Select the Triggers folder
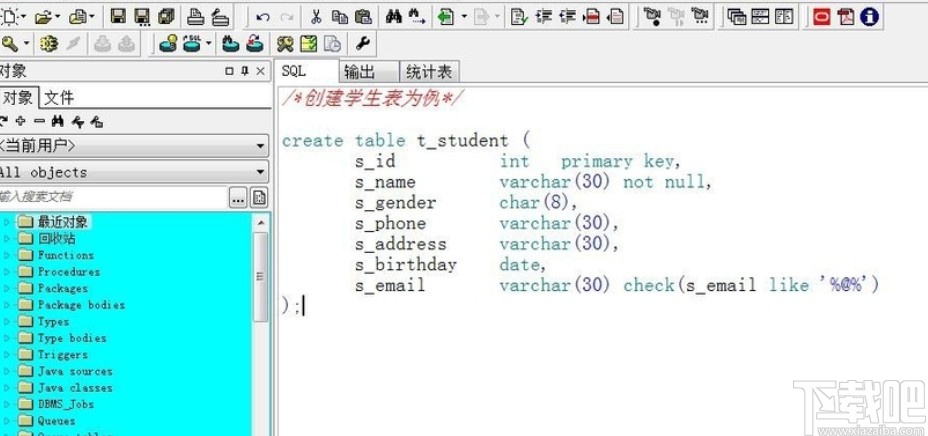 [x=63, y=355]
